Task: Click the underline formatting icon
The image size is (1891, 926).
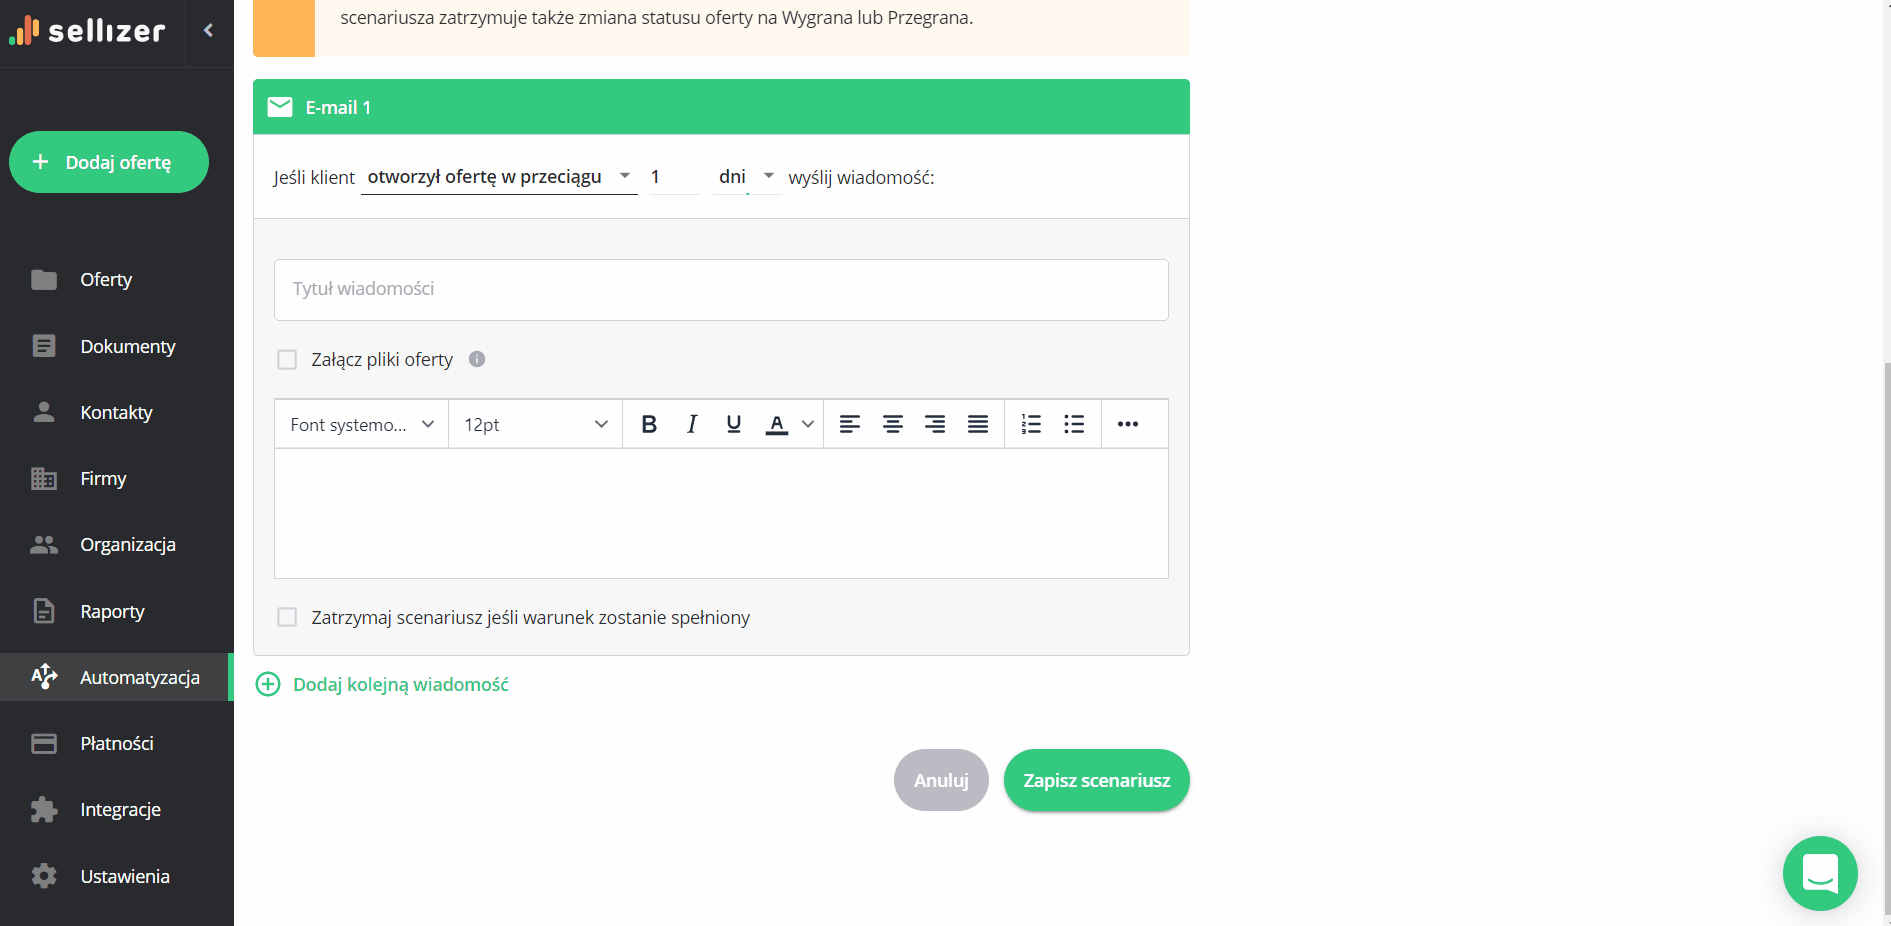Action: pos(734,424)
